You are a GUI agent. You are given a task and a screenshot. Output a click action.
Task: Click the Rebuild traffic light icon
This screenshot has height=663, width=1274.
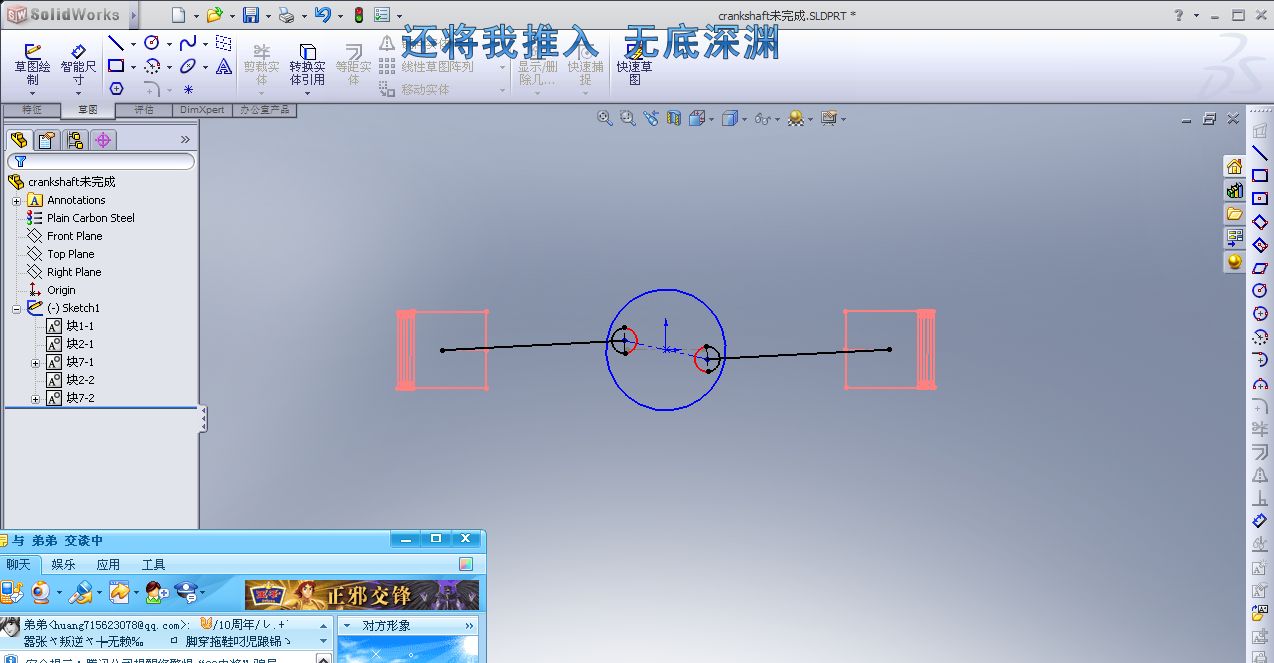click(359, 15)
